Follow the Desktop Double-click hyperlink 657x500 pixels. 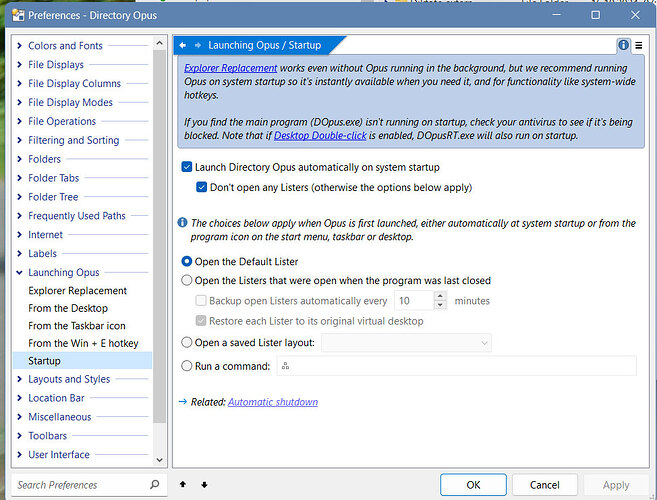pyautogui.click(x=320, y=135)
